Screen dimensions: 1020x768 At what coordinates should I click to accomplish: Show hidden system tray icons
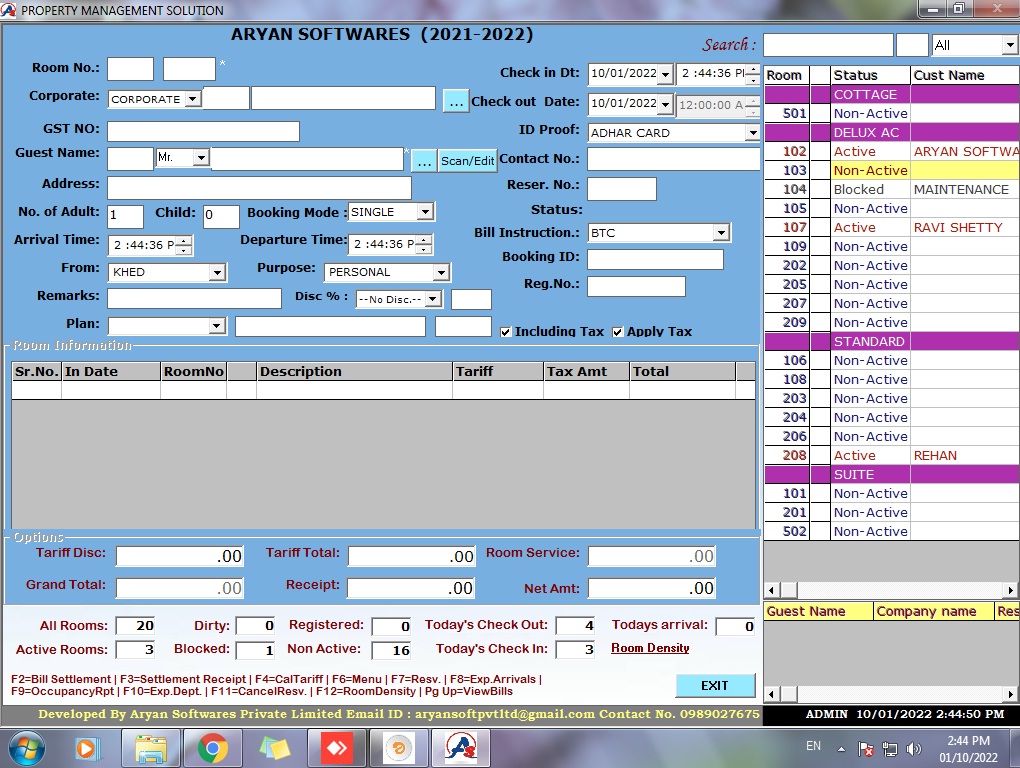[841, 748]
